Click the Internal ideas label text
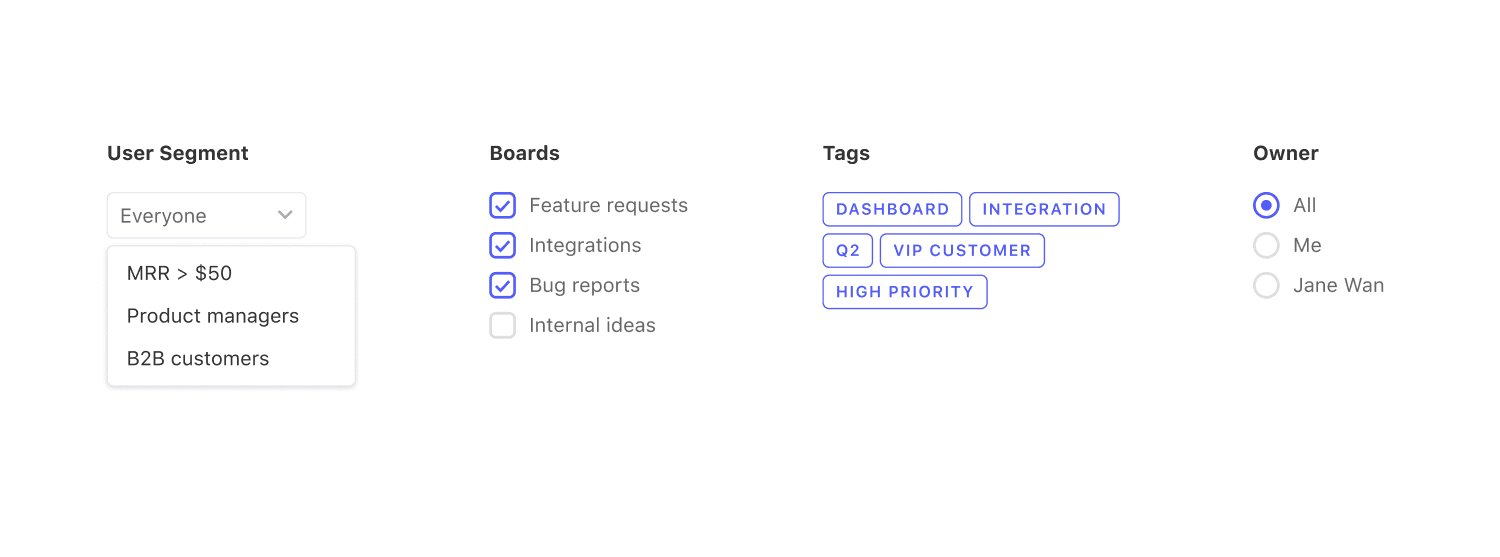The height and width of the screenshot is (557, 1500). coord(592,325)
